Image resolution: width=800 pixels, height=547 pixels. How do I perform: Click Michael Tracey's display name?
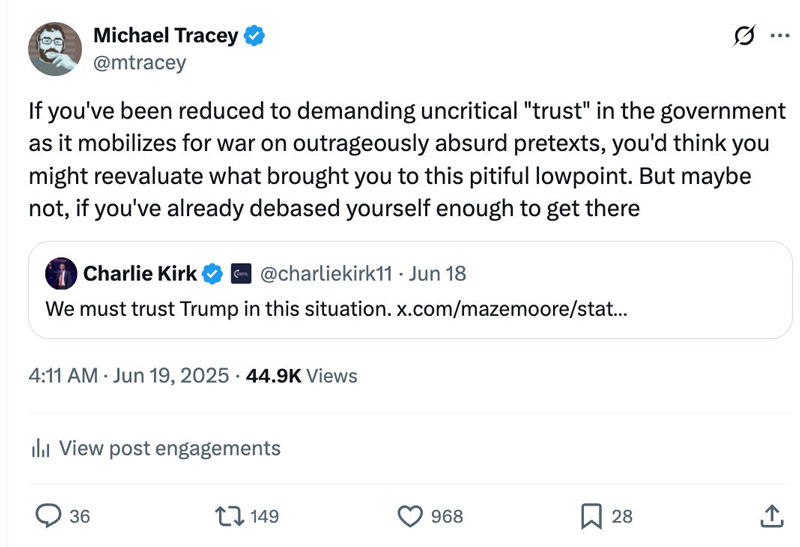click(x=165, y=36)
